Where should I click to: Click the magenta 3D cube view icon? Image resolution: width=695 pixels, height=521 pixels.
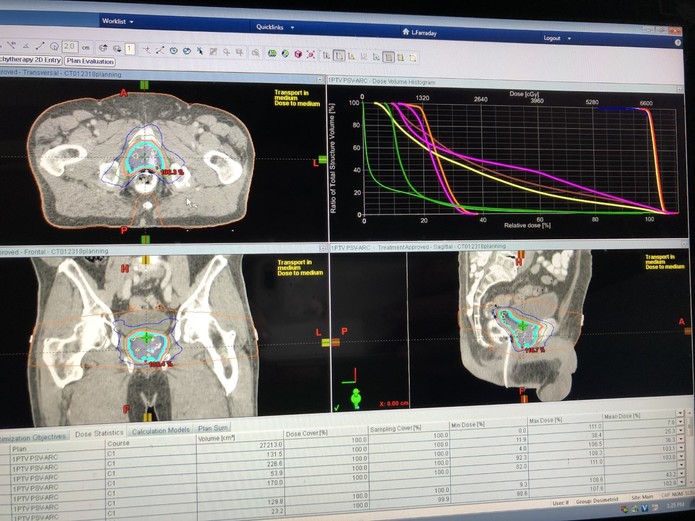pyautogui.click(x=298, y=54)
